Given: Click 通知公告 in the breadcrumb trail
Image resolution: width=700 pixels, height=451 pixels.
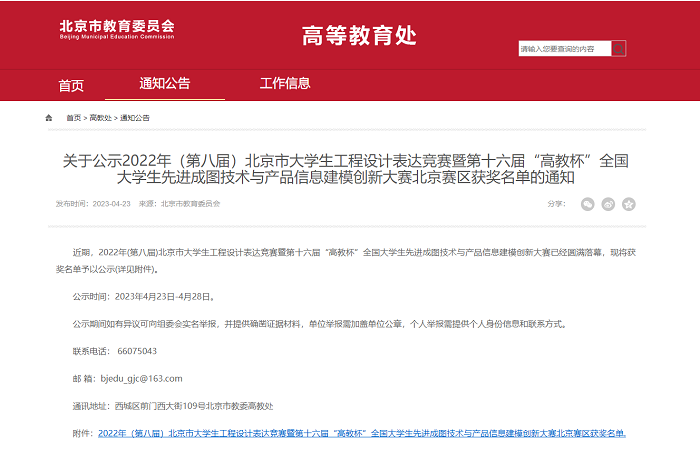Looking at the screenshot, I should click(135, 118).
